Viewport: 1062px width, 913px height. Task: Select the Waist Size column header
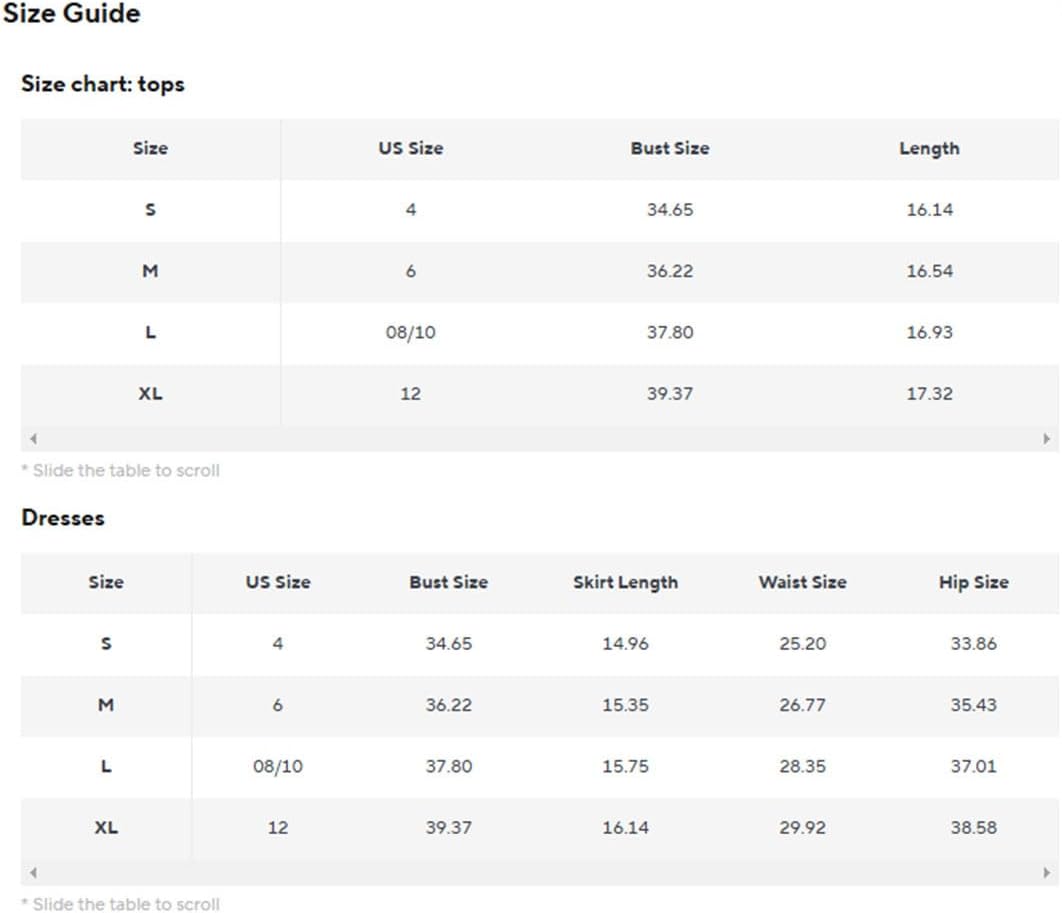[x=803, y=582]
